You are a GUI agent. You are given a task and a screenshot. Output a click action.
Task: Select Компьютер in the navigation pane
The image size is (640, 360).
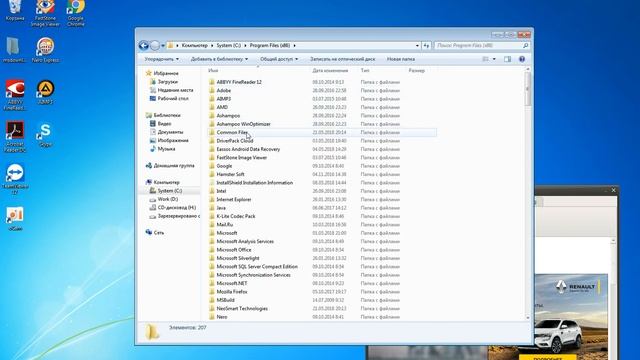[166, 182]
